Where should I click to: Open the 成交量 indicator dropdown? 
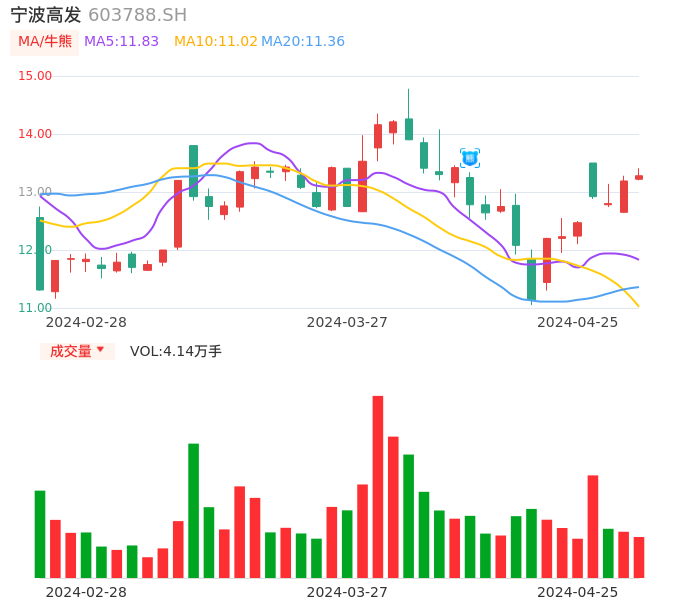pos(78,351)
